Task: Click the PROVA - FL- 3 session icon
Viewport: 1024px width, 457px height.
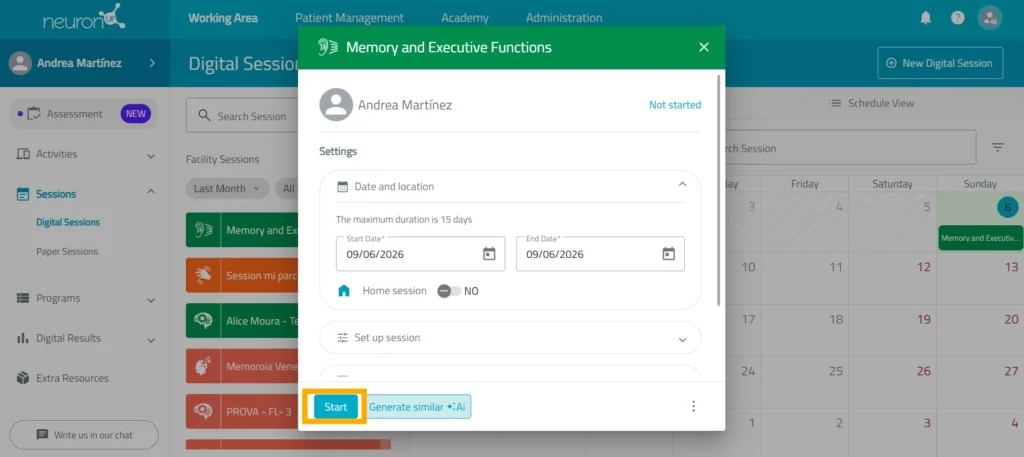Action: (203, 411)
